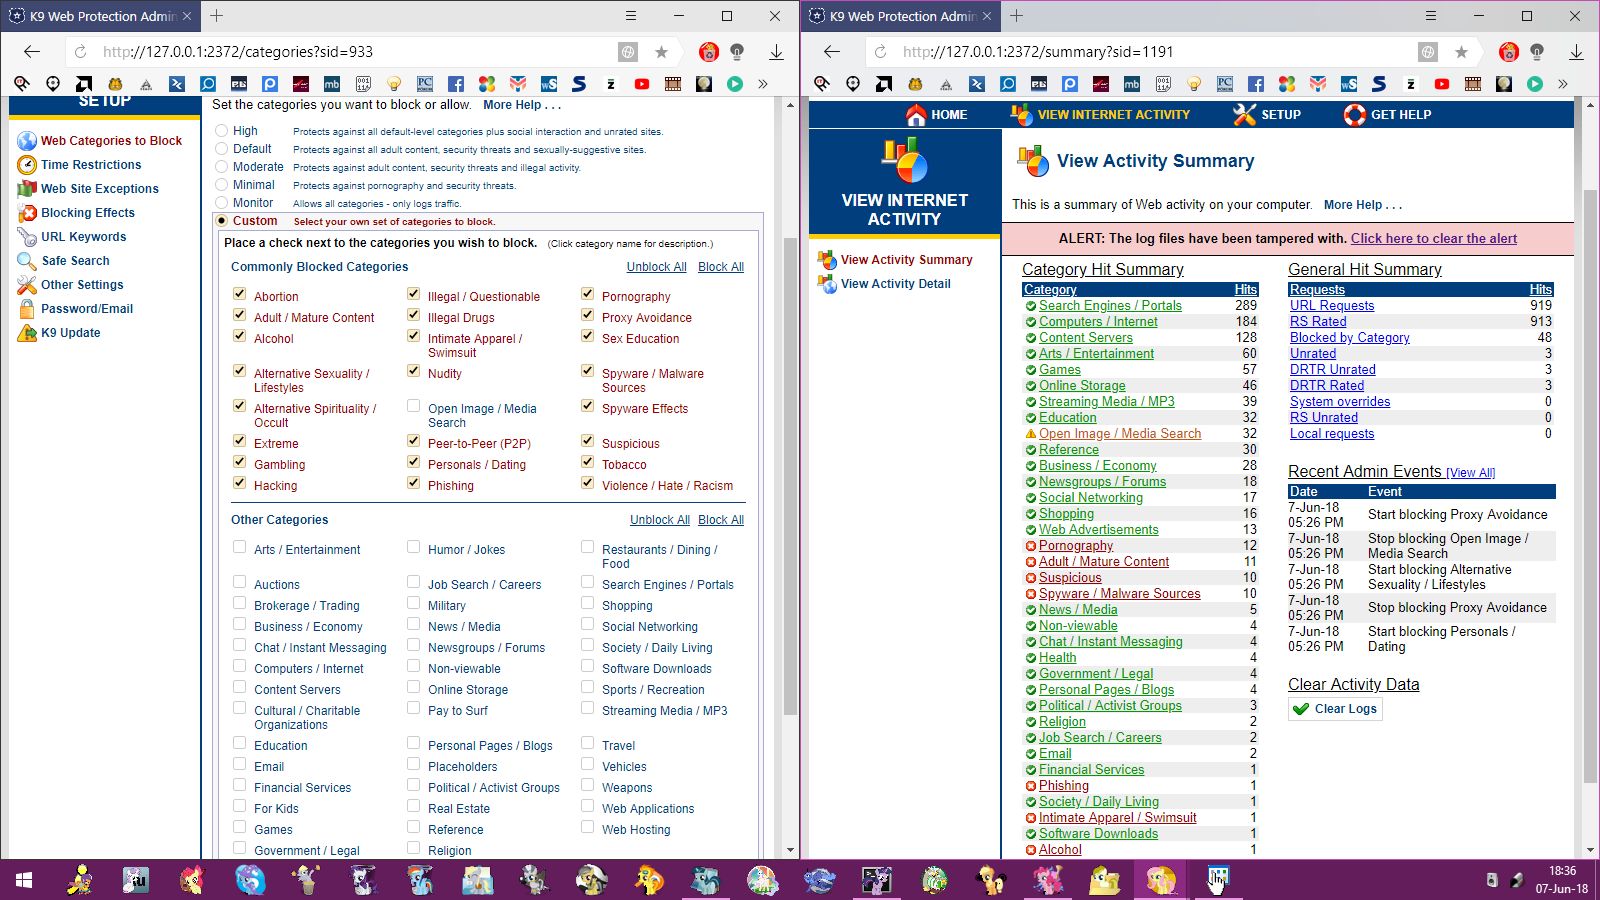The height and width of the screenshot is (900, 1600).
Task: Open Web Site Exceptions page
Action: click(x=99, y=189)
